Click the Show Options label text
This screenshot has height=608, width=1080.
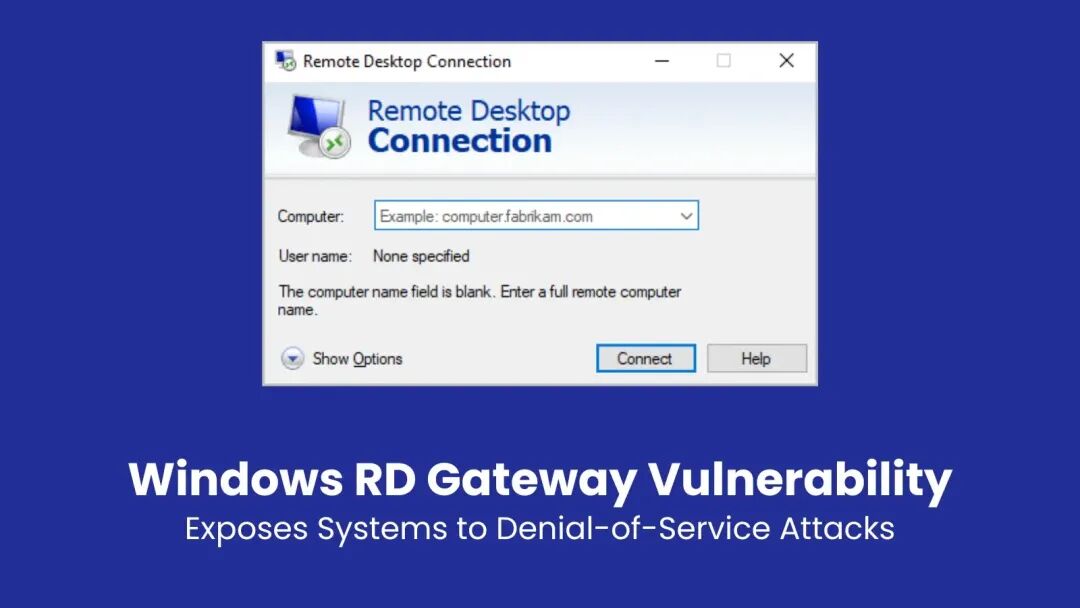(357, 359)
